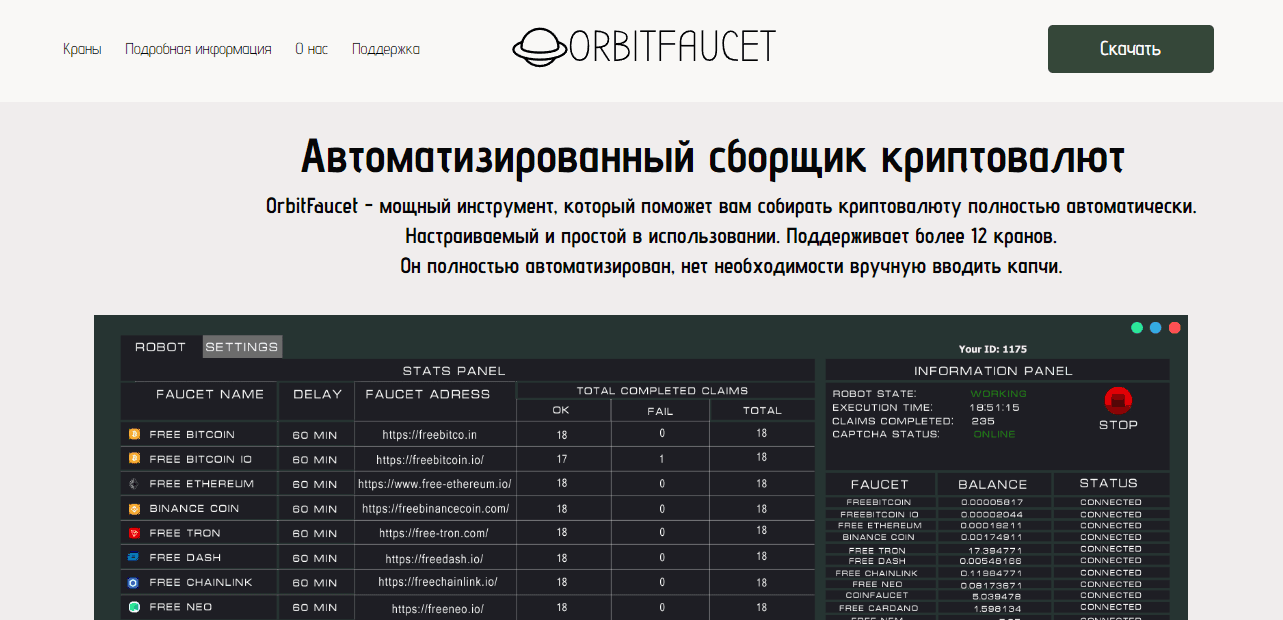The height and width of the screenshot is (620, 1283).
Task: Open the ROBOT tab
Action: point(160,347)
